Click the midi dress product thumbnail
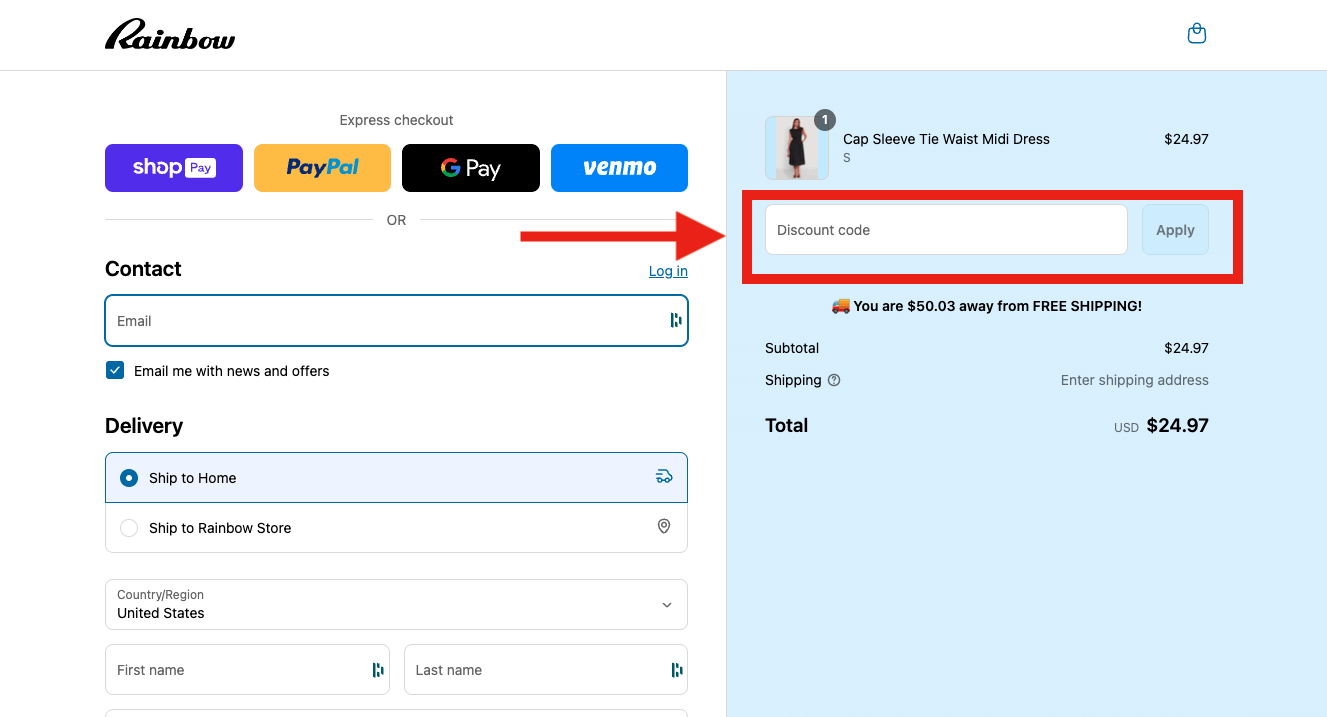This screenshot has height=717, width=1327. pyautogui.click(x=797, y=148)
